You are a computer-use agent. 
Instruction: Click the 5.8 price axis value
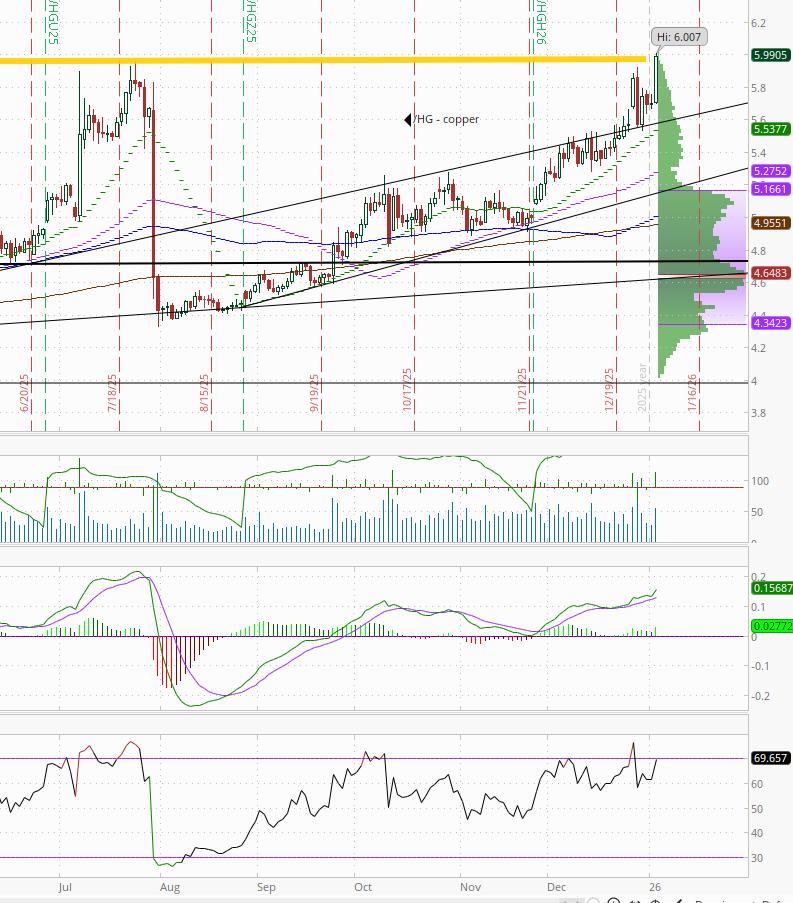coord(758,88)
